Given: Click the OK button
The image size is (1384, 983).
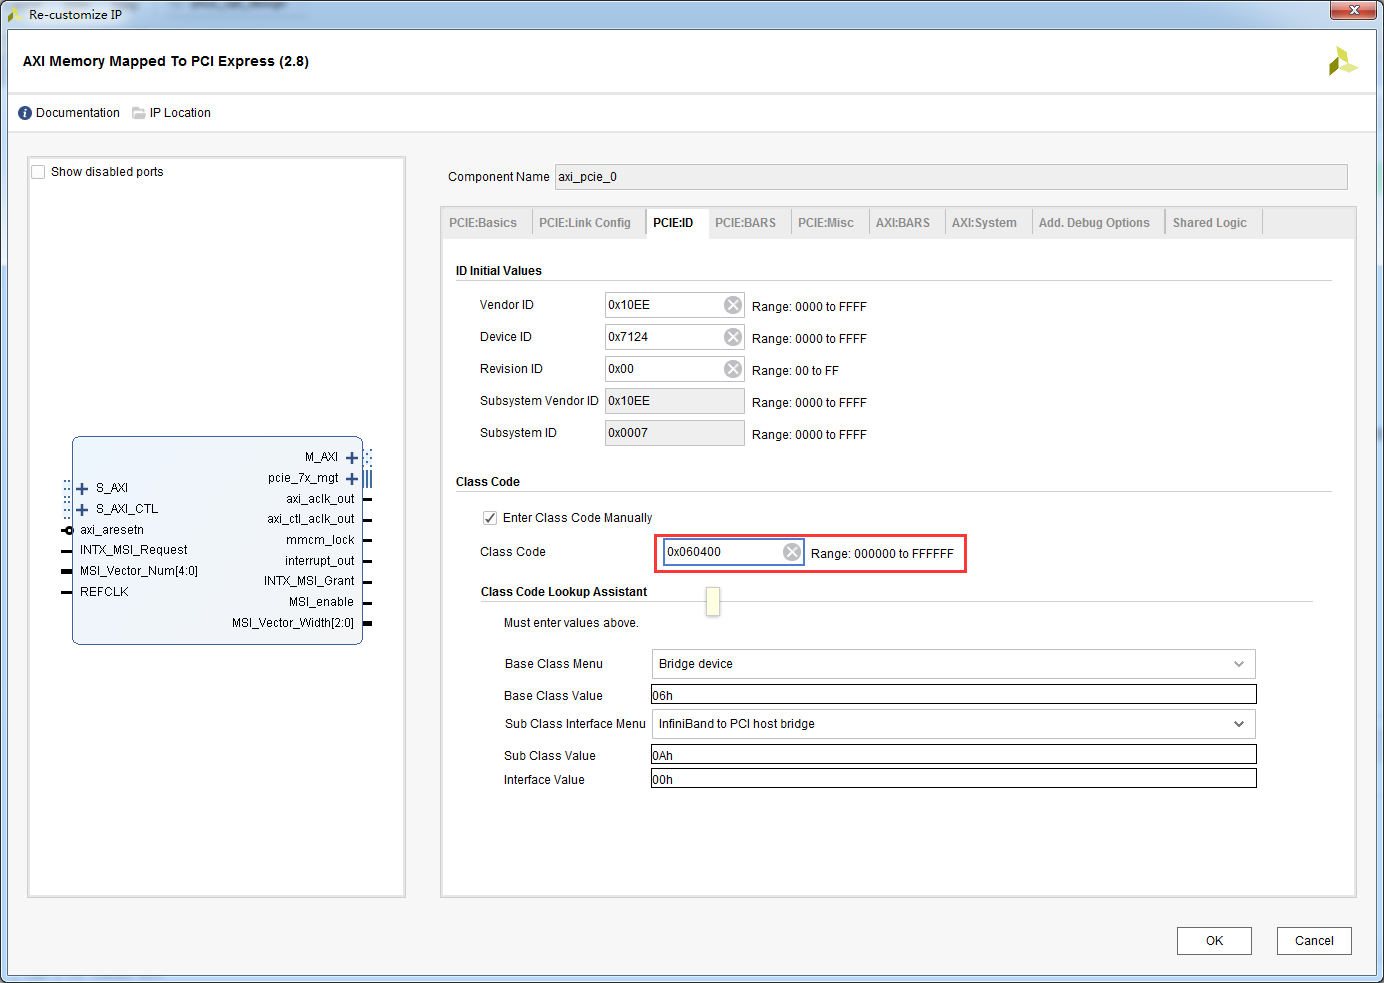Looking at the screenshot, I should (x=1214, y=941).
